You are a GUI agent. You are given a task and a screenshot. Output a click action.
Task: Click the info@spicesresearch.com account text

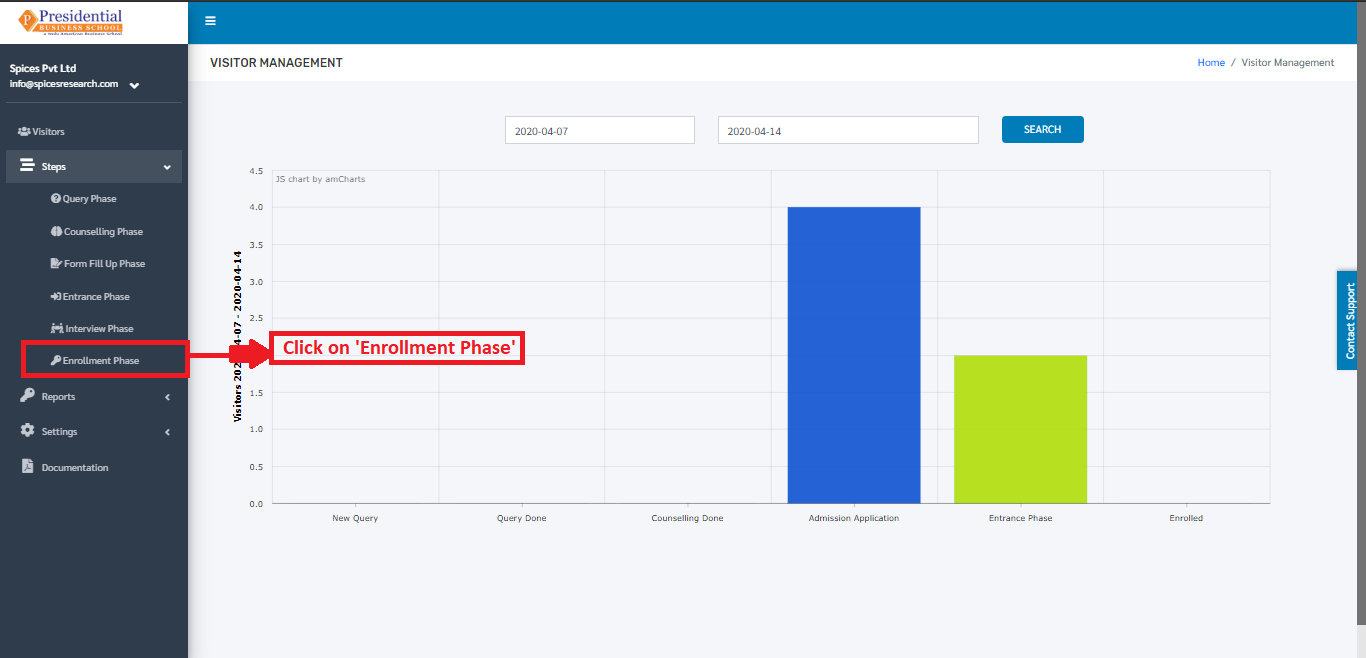pos(64,84)
